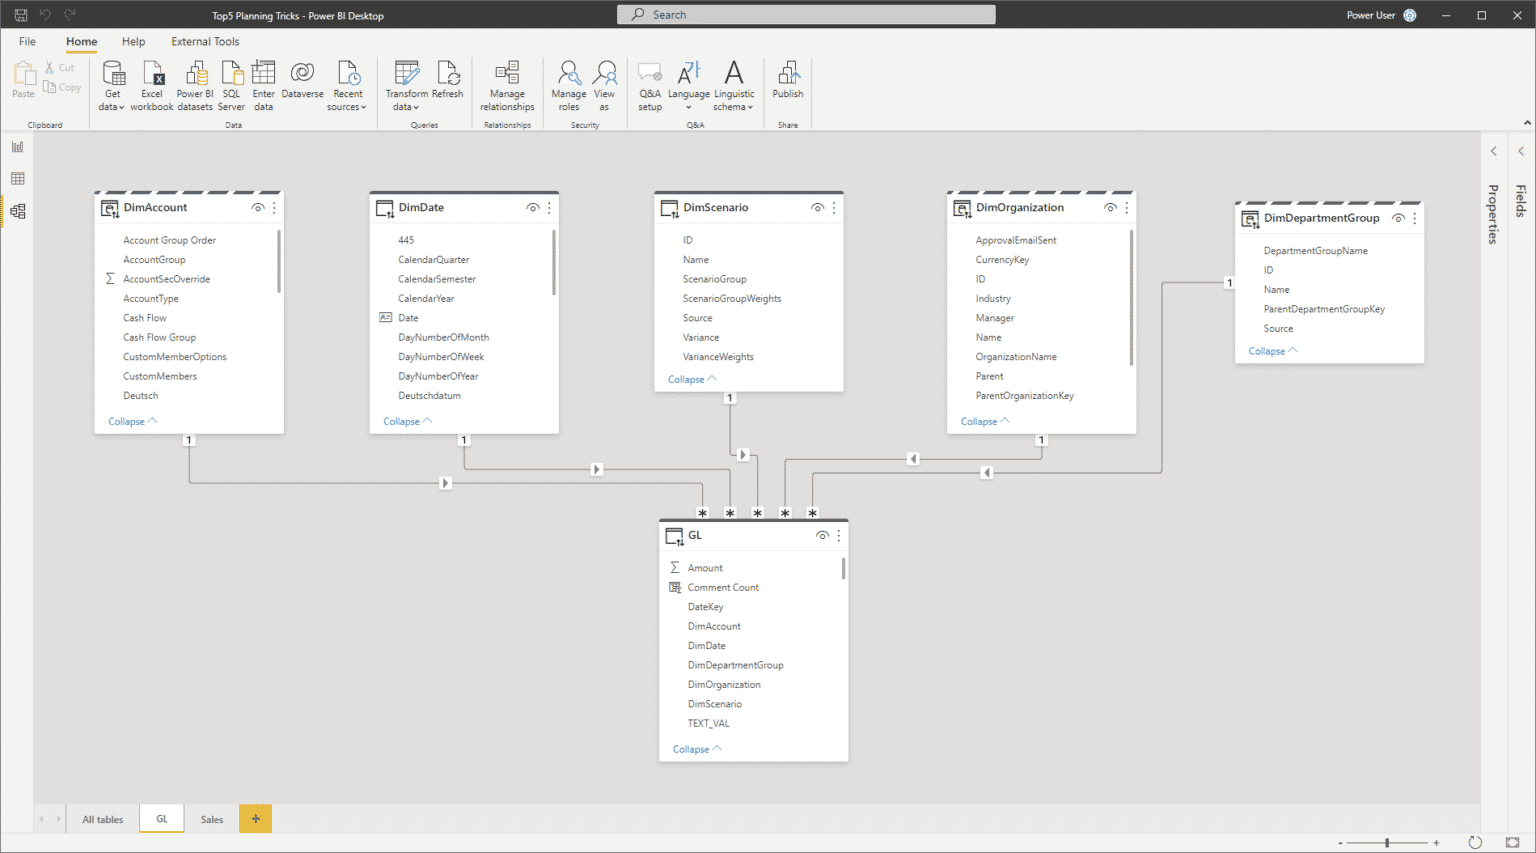1536x853 pixels.
Task: Click the Transform data icon
Action: click(x=406, y=80)
